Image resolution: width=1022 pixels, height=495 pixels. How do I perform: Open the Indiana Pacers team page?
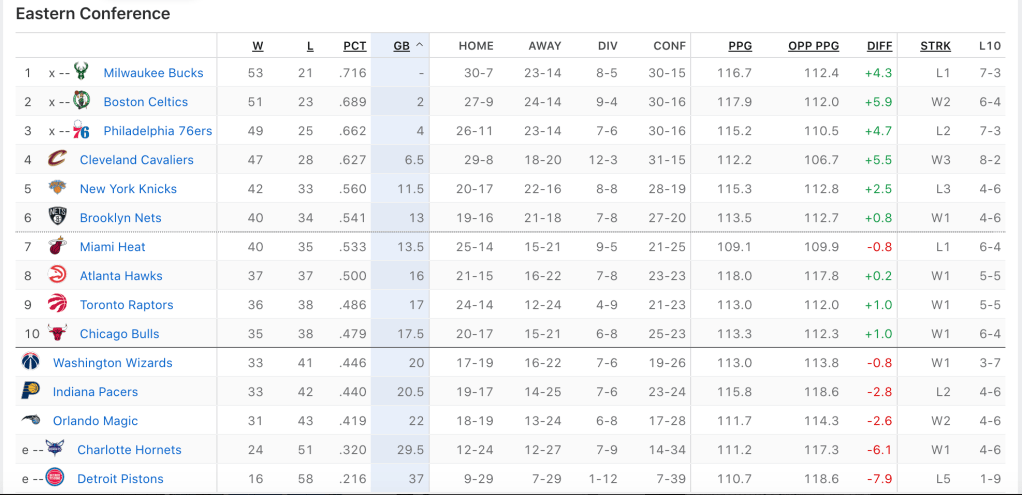click(95, 392)
